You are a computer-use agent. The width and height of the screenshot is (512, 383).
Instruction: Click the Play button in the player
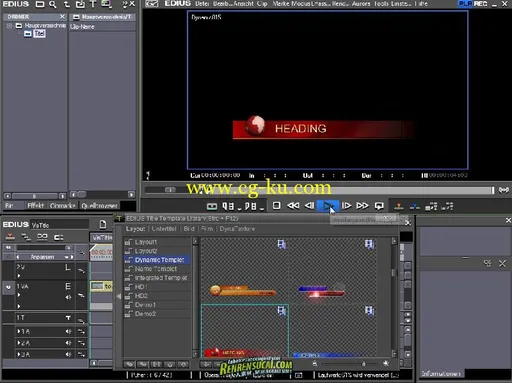328,206
